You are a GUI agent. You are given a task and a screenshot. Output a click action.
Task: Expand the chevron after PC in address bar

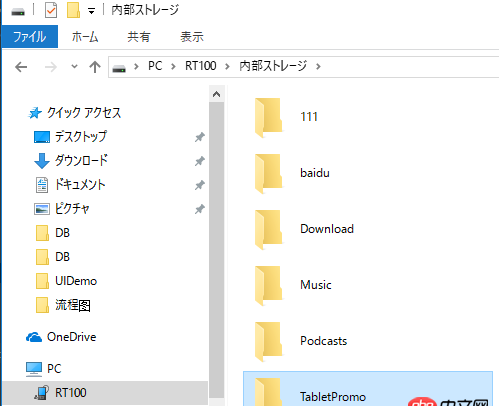pos(173,67)
